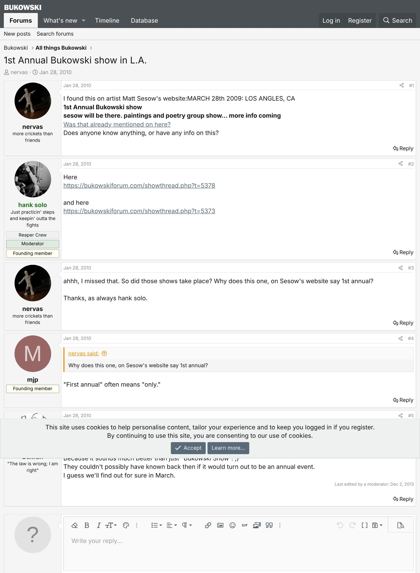Open the font size dropdown
420x573 pixels.
coord(111,525)
